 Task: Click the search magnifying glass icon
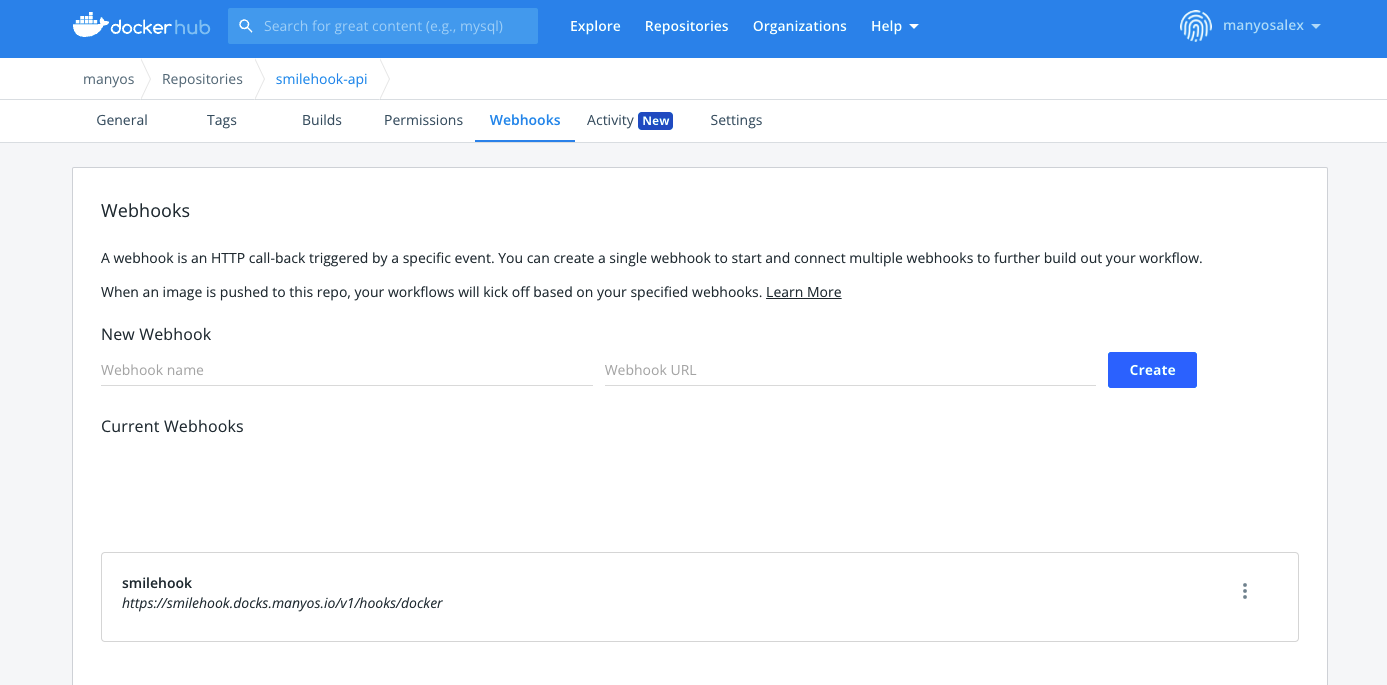click(246, 25)
